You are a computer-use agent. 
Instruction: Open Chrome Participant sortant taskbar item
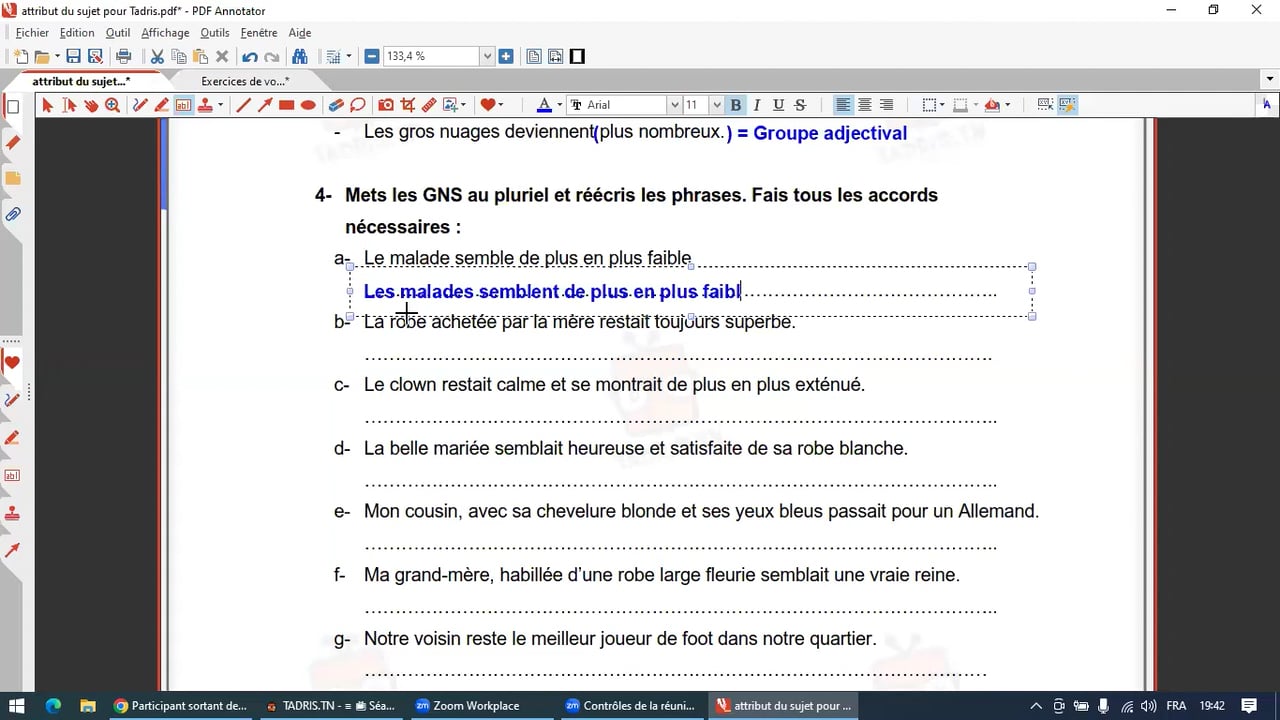[x=181, y=705]
